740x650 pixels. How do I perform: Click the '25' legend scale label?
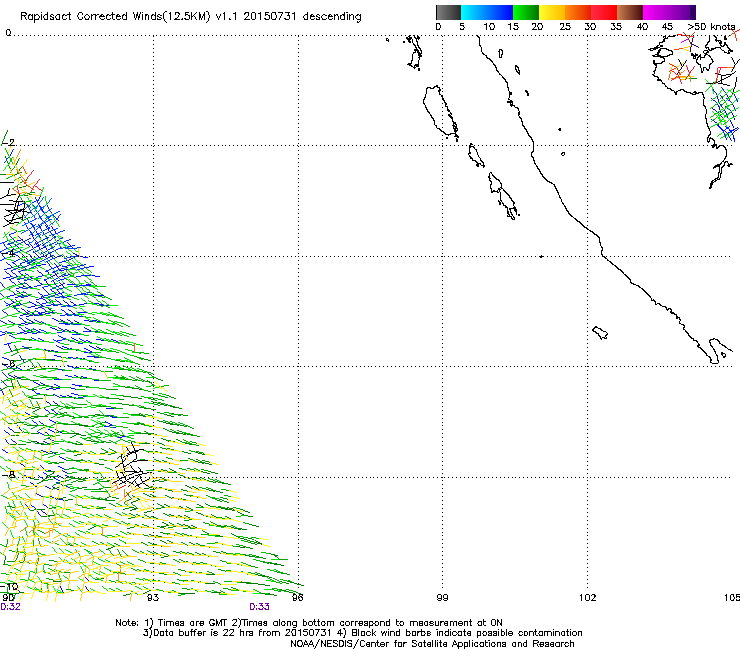(565, 26)
